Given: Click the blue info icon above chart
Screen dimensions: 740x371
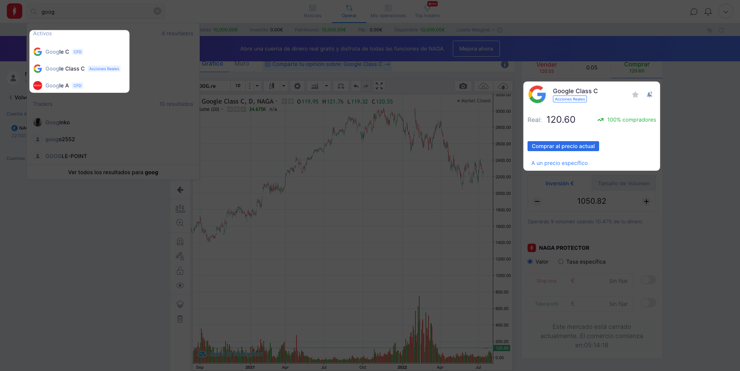Looking at the screenshot, I should pyautogui.click(x=505, y=64).
